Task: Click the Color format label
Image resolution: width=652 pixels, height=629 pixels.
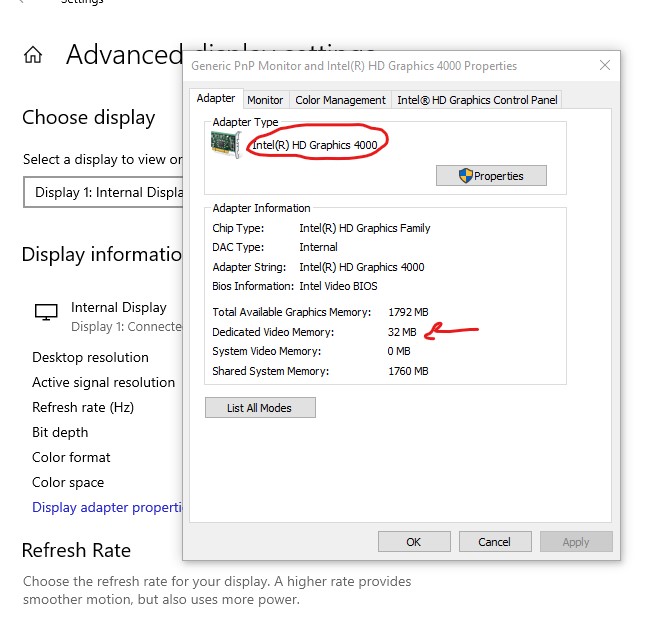Action: (x=71, y=457)
